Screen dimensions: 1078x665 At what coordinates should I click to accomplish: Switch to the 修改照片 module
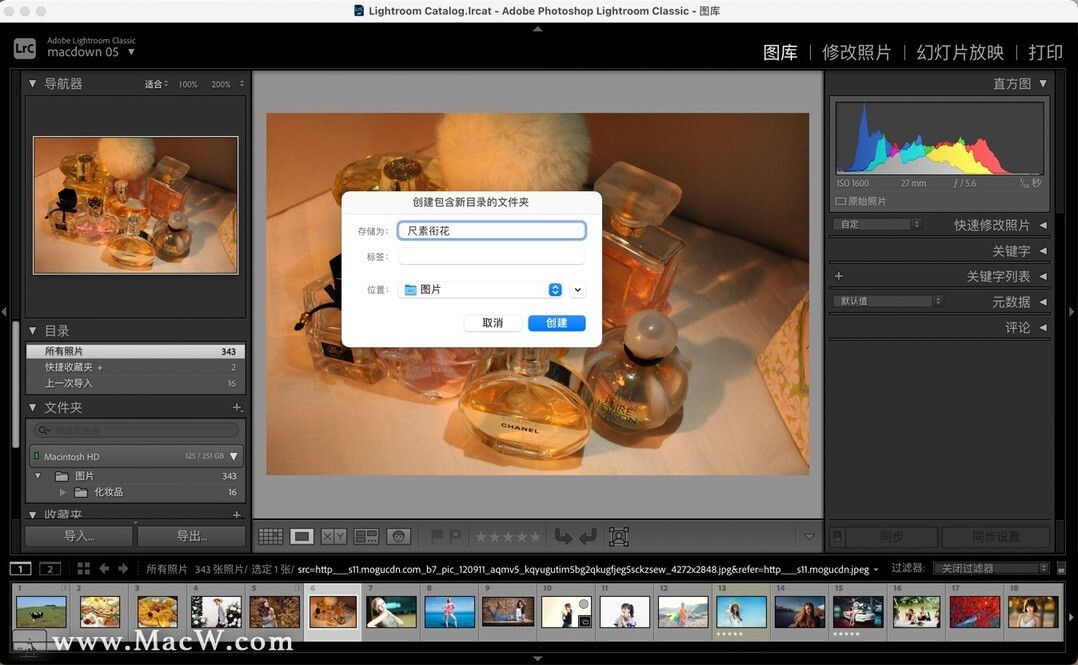pos(857,52)
